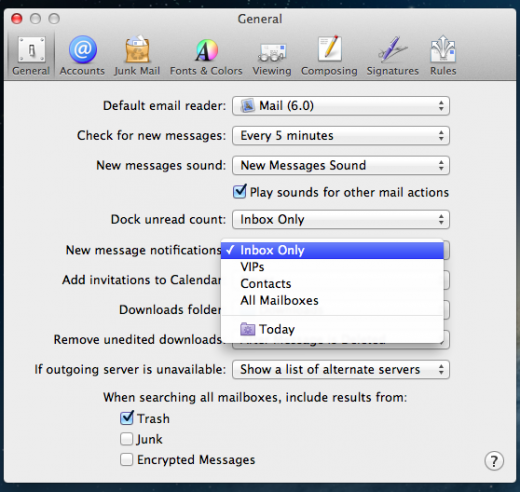
Task: Click the Add invitations to Calendar label
Action: click(141, 280)
